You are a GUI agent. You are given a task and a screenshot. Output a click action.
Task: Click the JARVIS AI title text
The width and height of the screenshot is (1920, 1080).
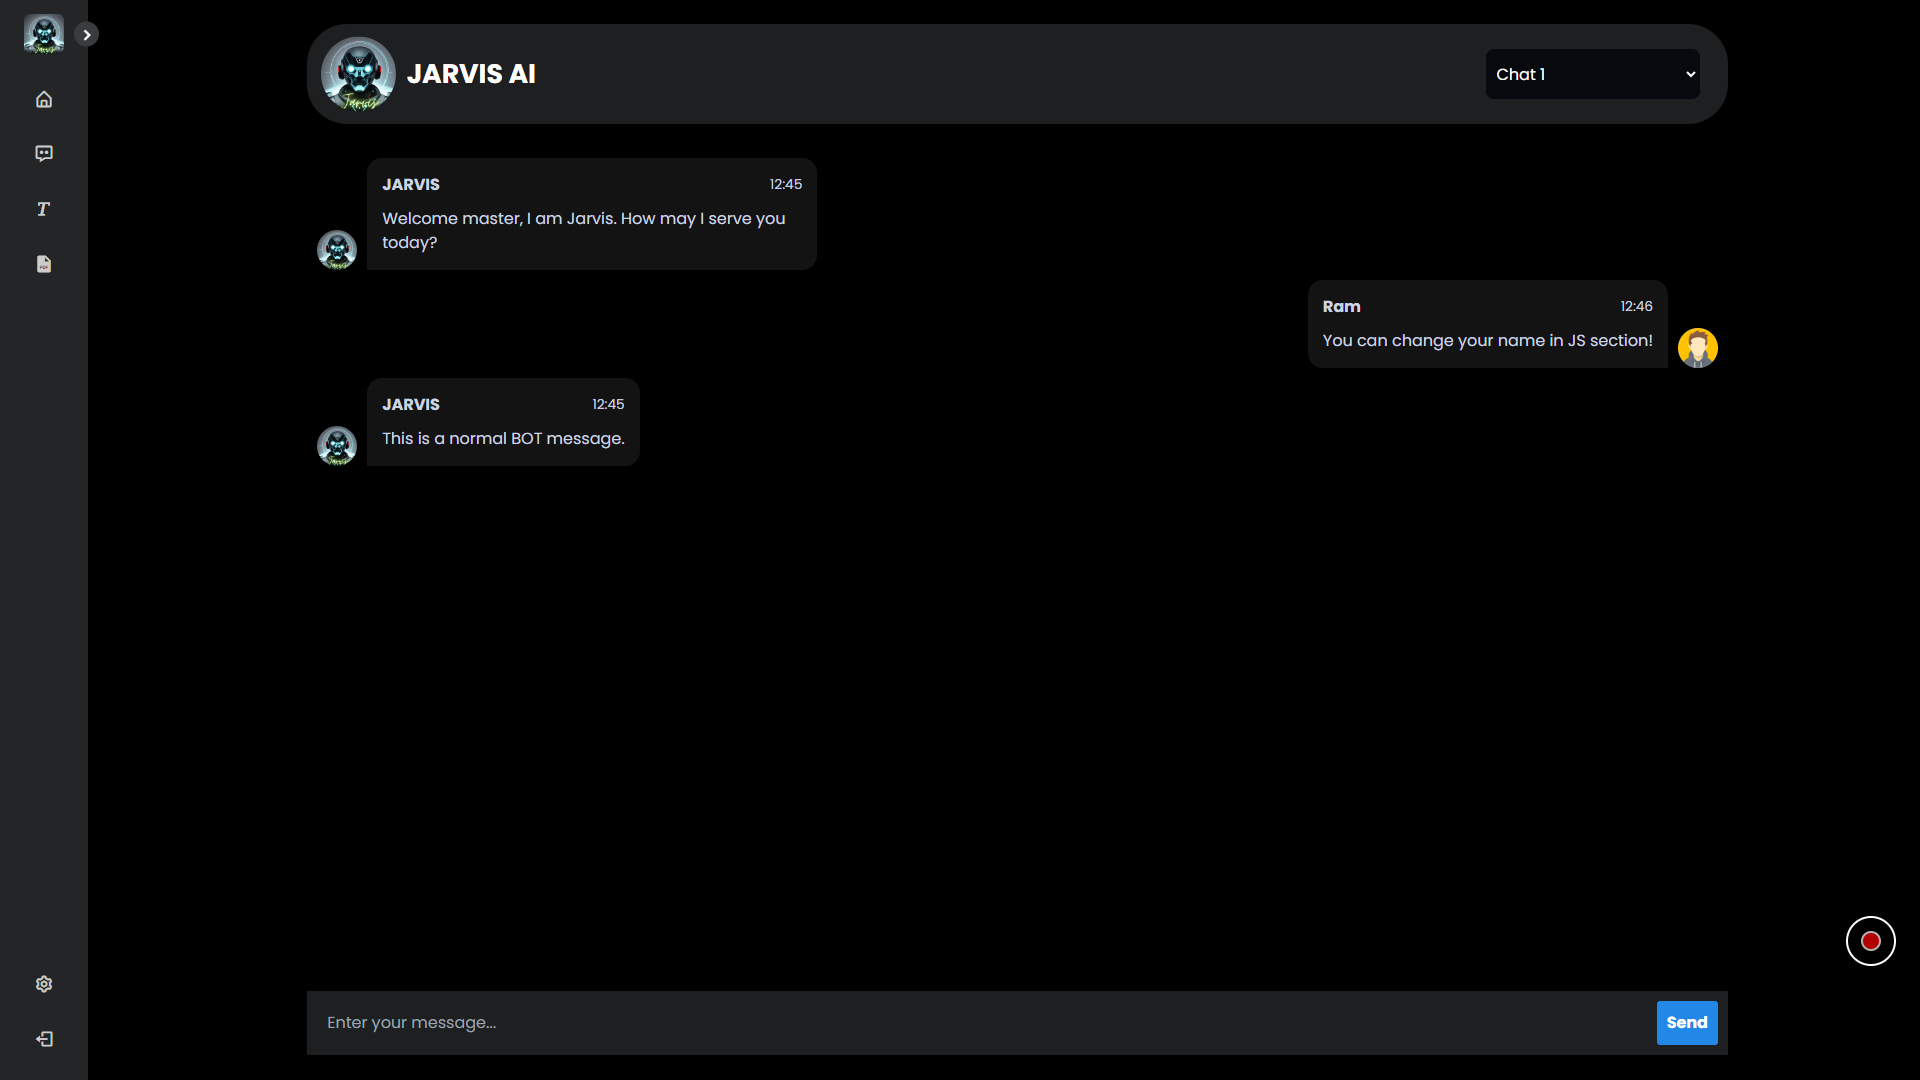point(471,74)
